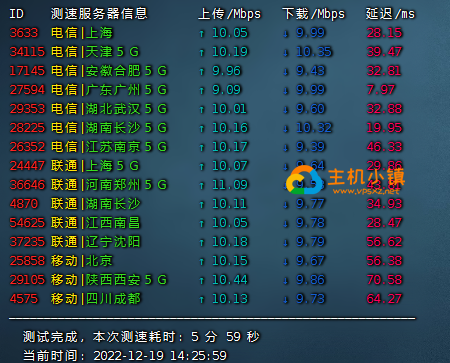Select server ID 4575
This screenshot has height=363, width=450.
click(24, 299)
